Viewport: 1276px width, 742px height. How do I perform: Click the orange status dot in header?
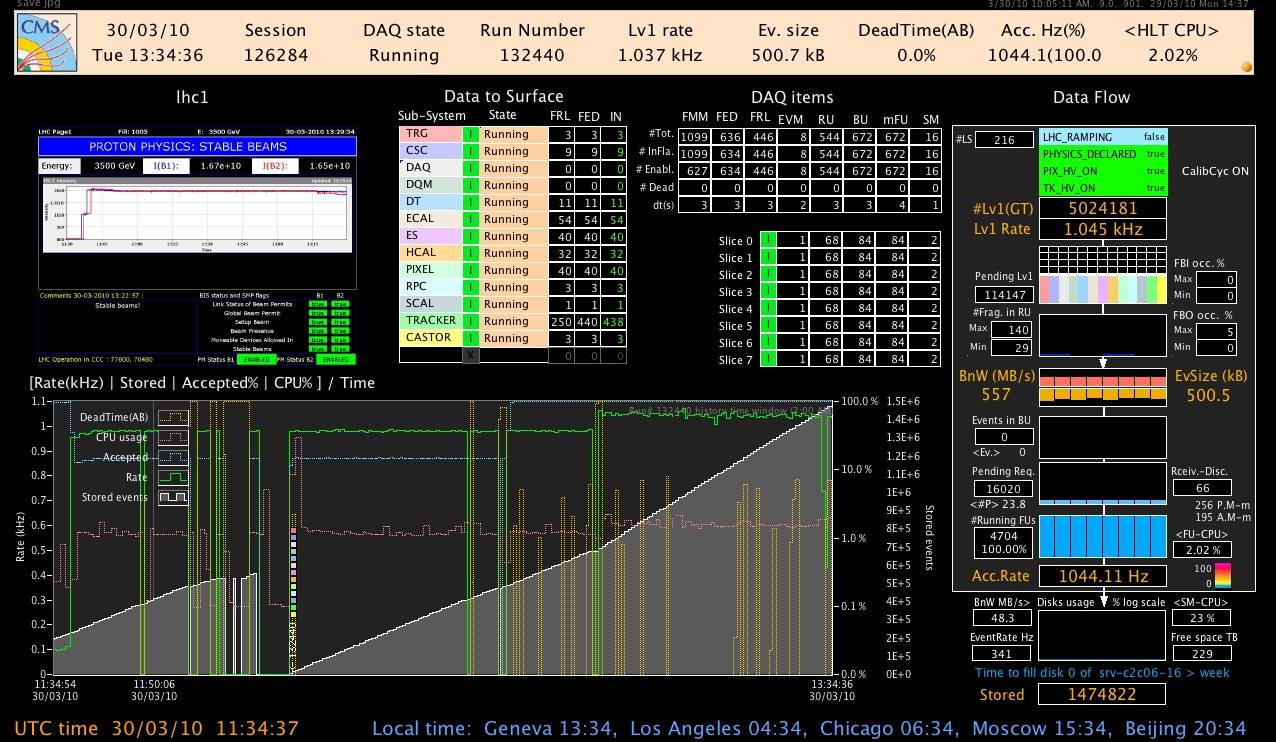coord(1246,67)
